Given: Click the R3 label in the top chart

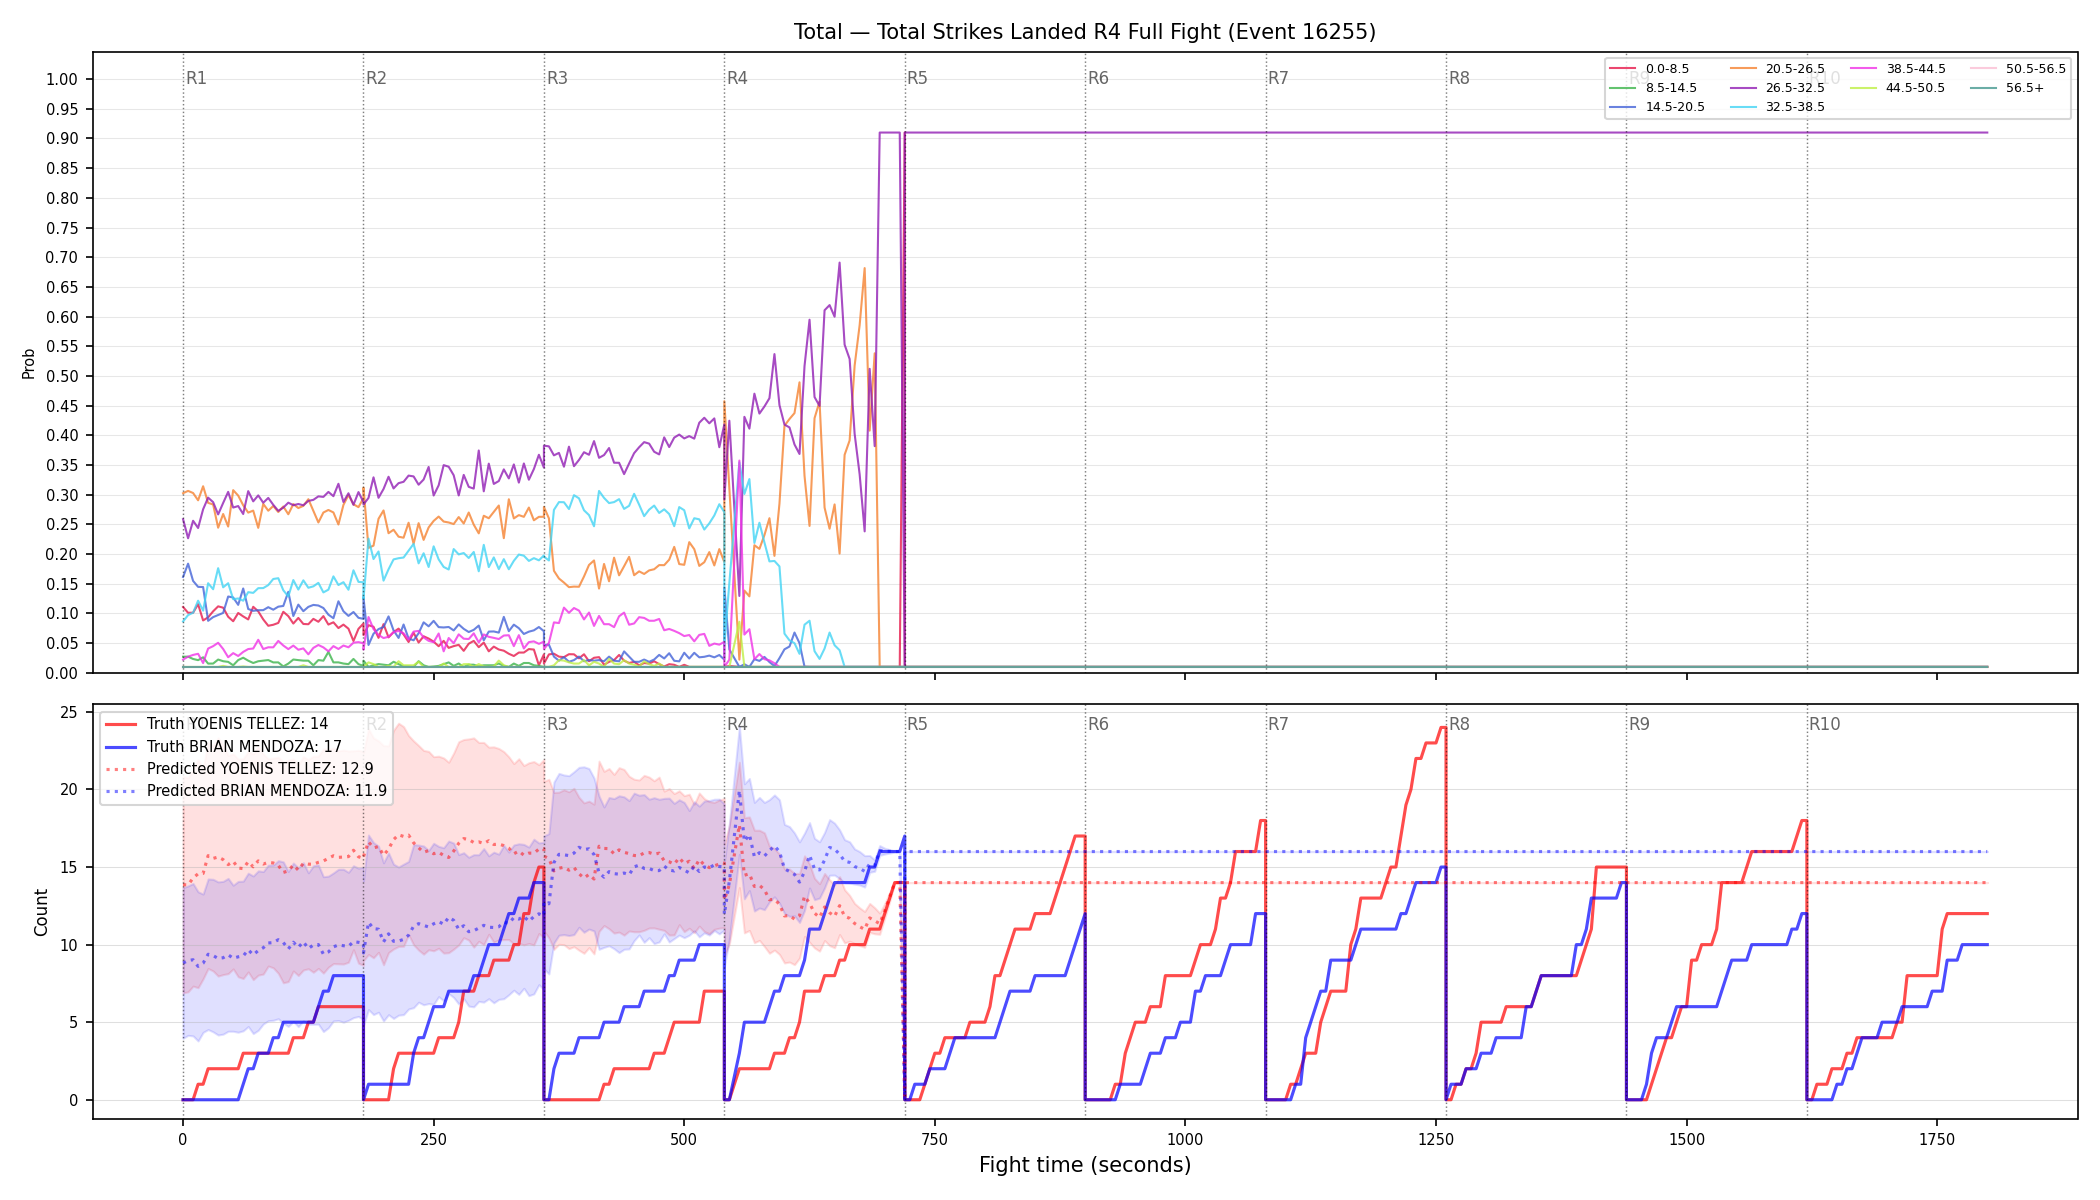Looking at the screenshot, I should [x=557, y=78].
